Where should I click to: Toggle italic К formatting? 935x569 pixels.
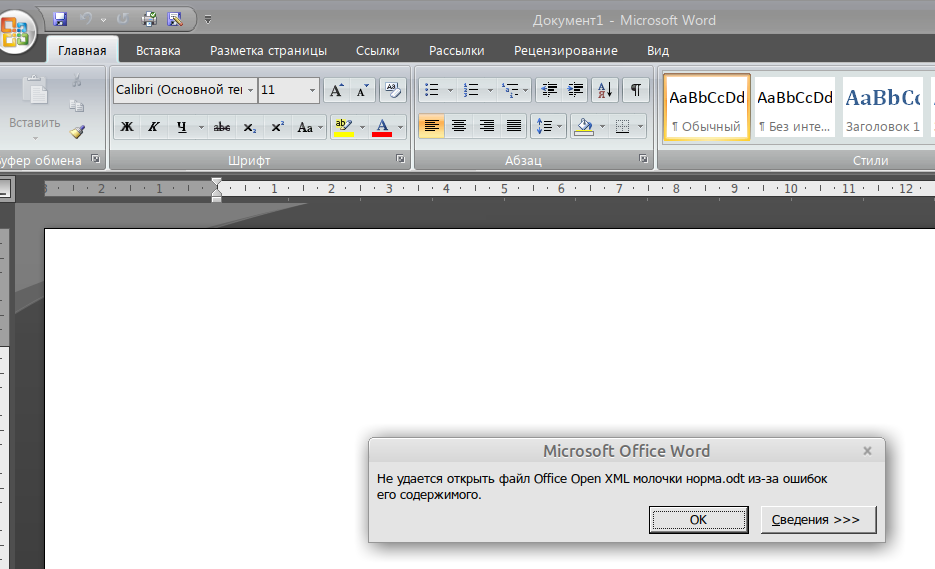pos(153,126)
